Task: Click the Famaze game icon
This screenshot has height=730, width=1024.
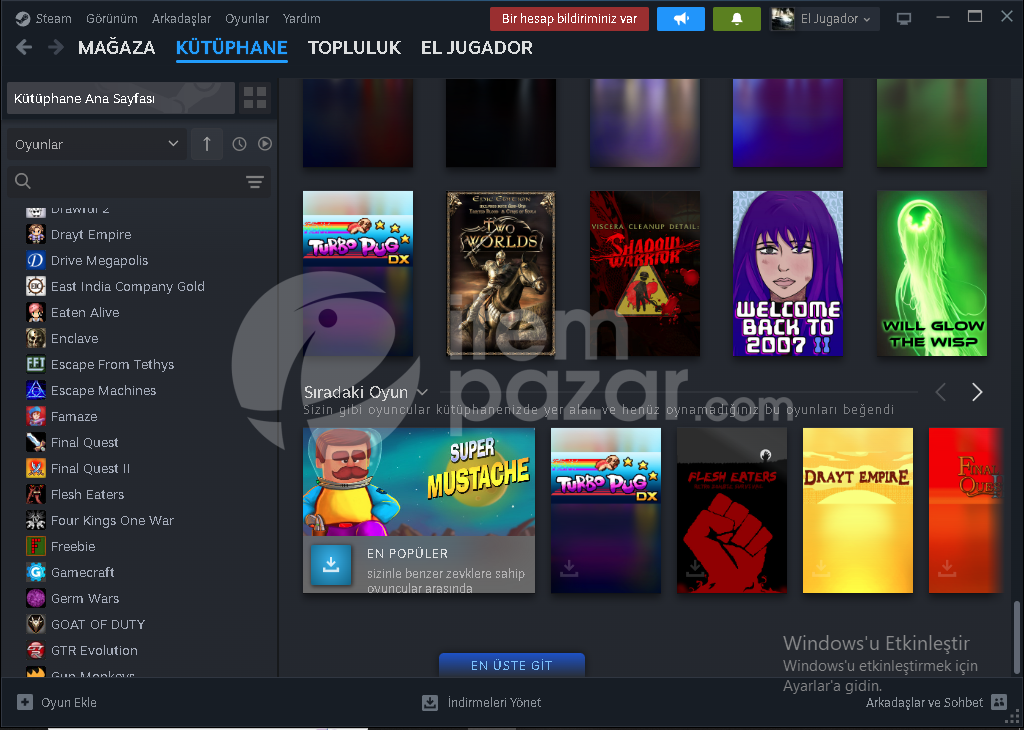Action: tap(35, 416)
